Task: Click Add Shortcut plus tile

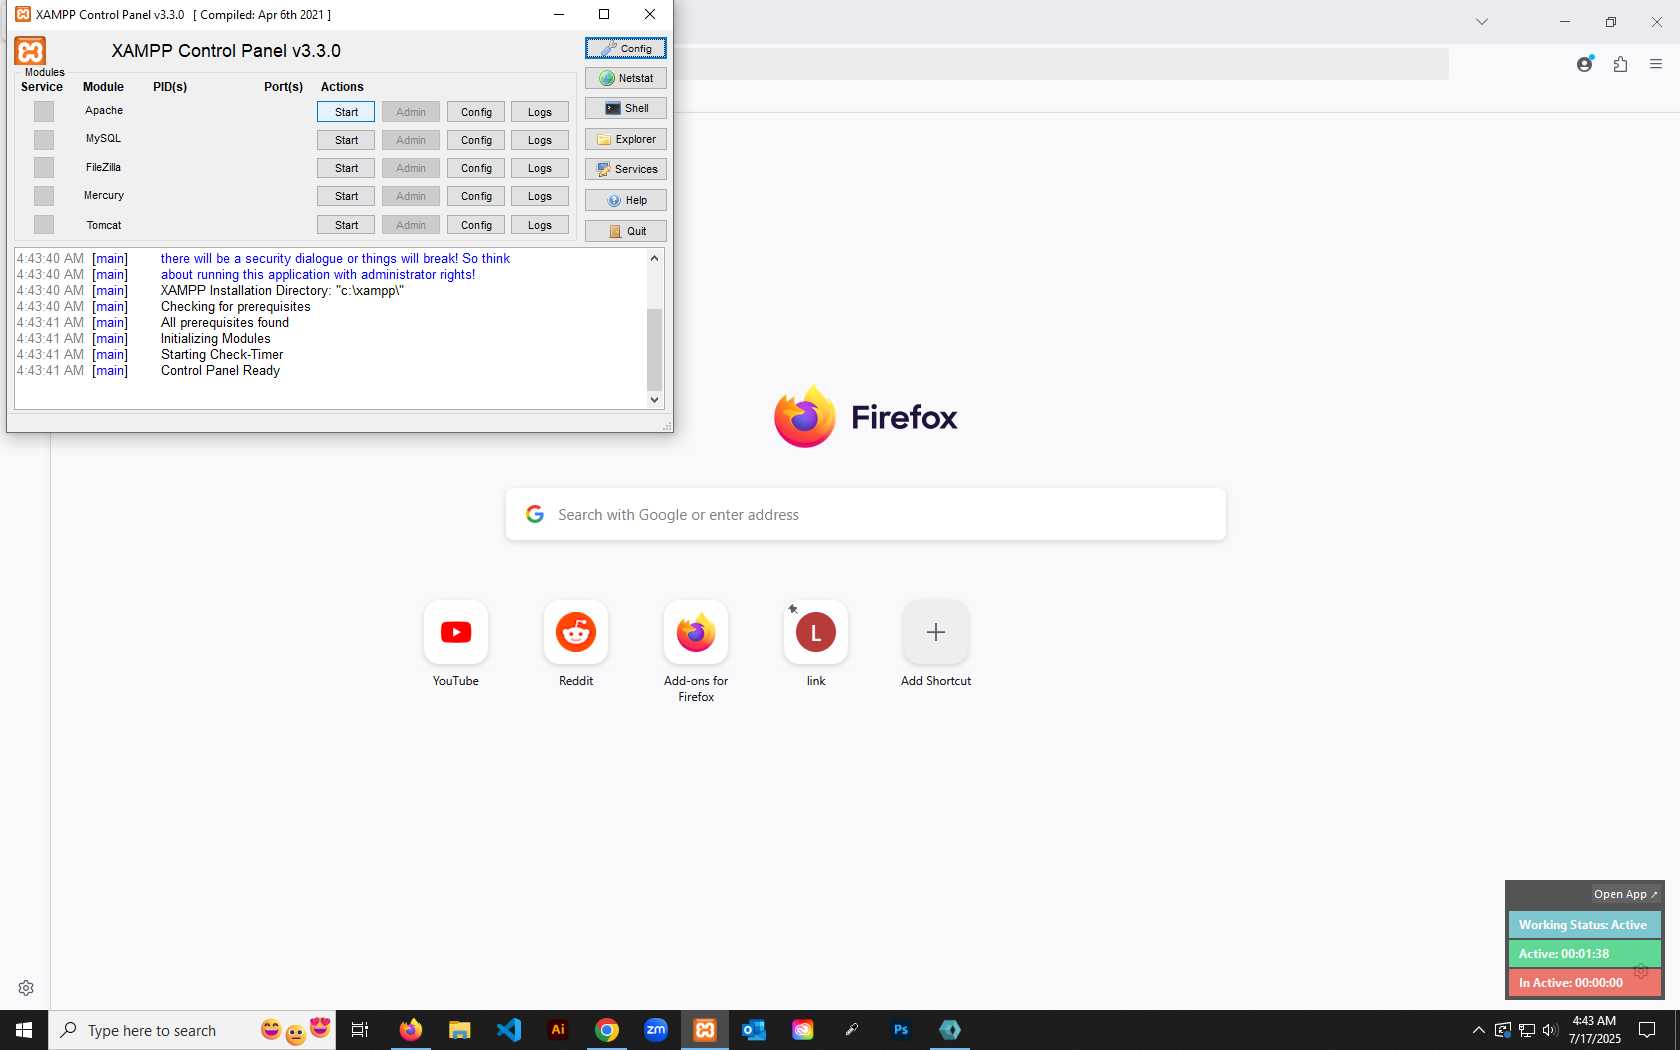Action: pos(936,632)
